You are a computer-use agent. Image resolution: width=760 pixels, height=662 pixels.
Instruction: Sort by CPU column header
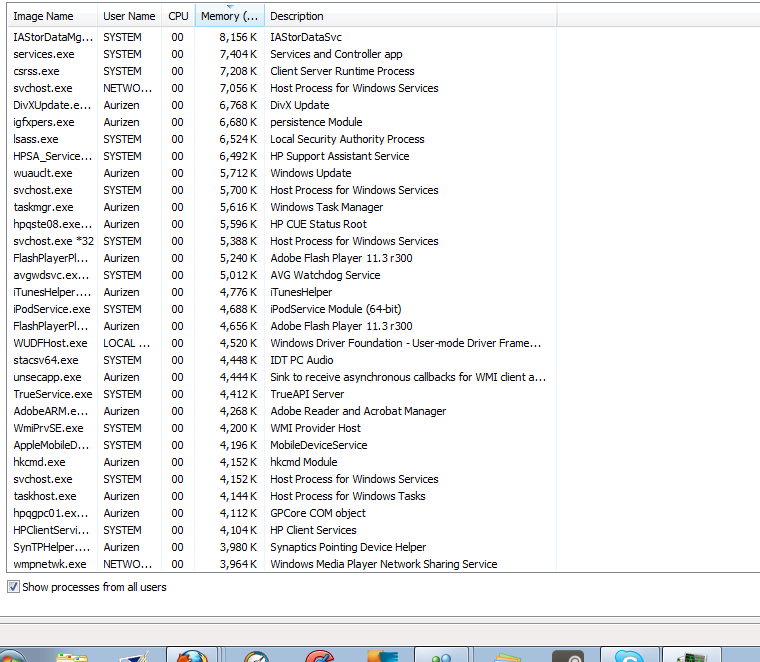tap(178, 16)
